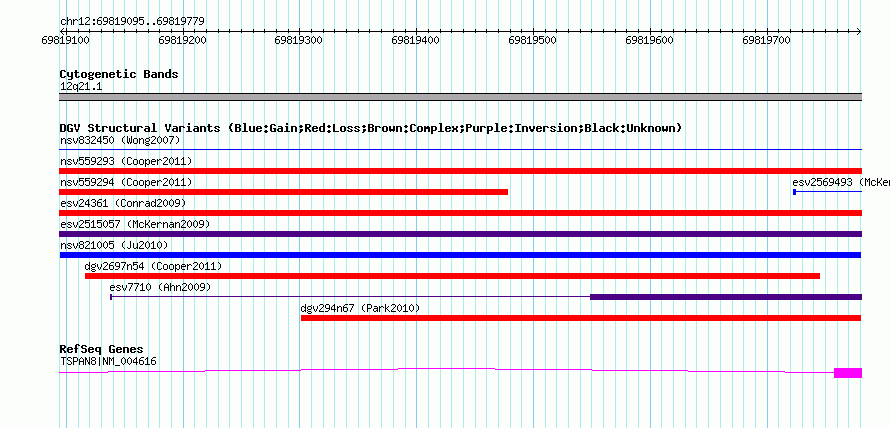The width and height of the screenshot is (890, 428).
Task: Select the blue nsv821005 gain bar
Action: click(x=460, y=255)
